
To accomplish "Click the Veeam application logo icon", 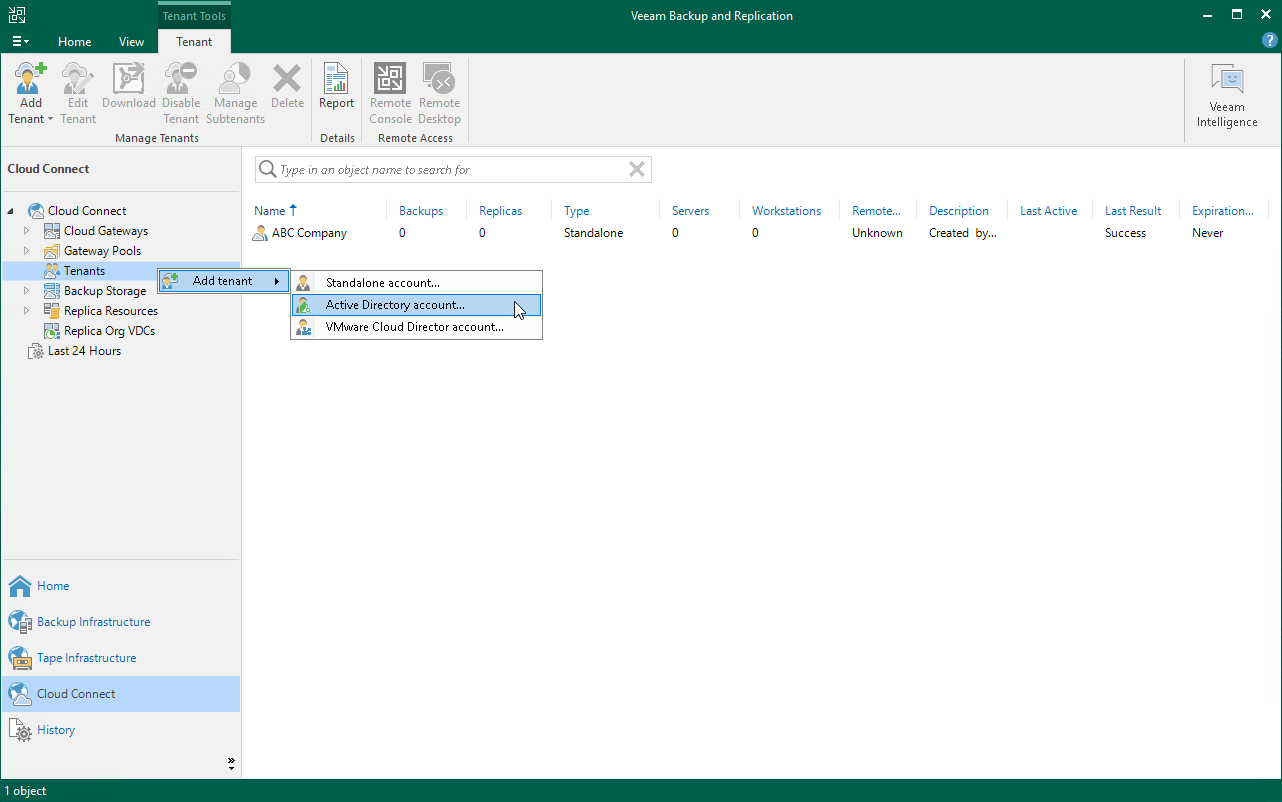I will tap(17, 15).
